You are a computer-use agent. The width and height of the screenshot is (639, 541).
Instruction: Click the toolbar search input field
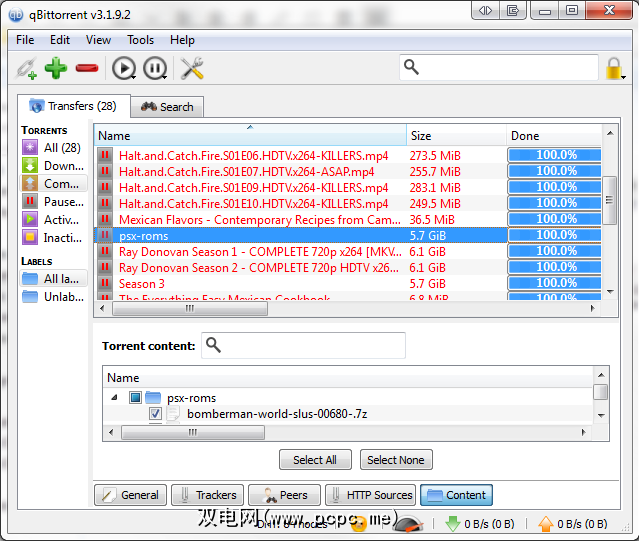499,67
